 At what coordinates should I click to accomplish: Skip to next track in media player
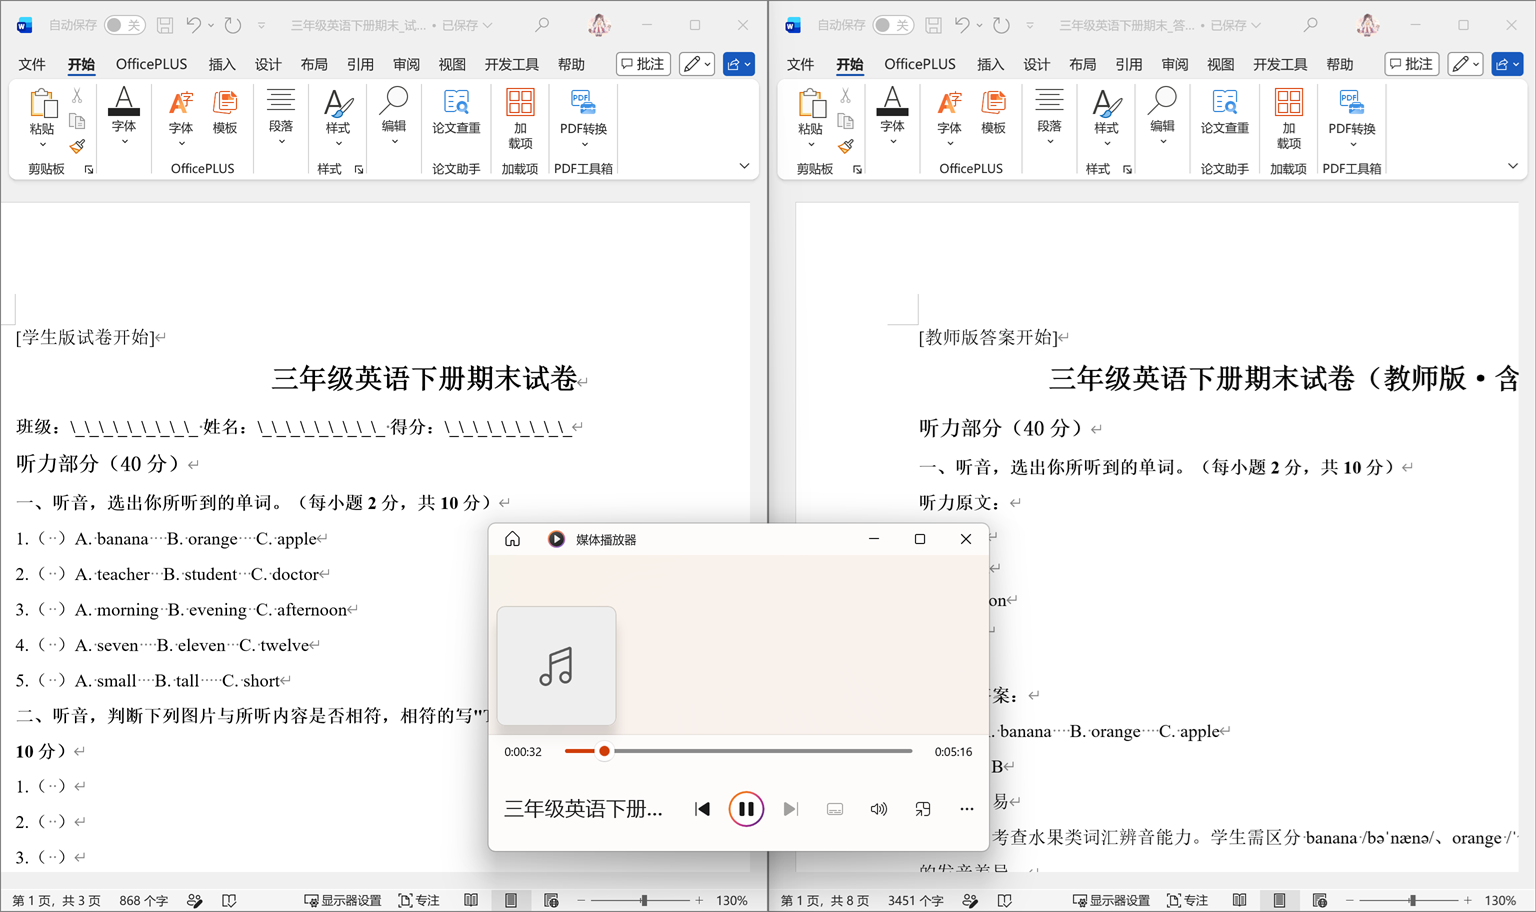point(790,809)
